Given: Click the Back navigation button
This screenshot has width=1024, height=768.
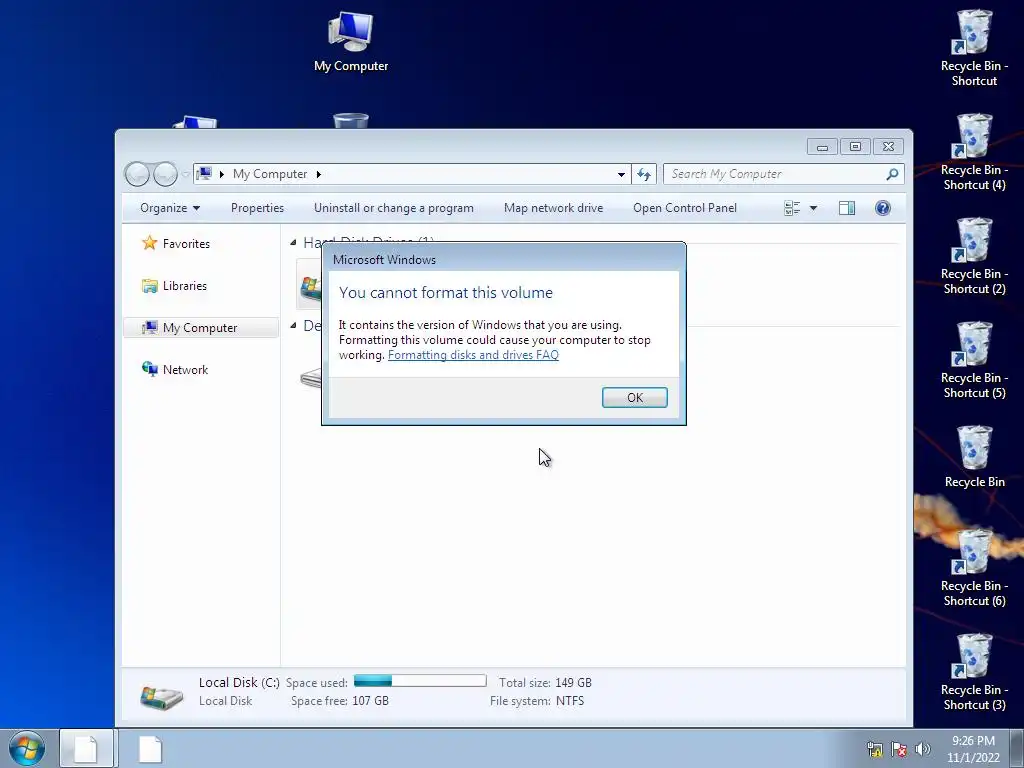Looking at the screenshot, I should point(137,174).
